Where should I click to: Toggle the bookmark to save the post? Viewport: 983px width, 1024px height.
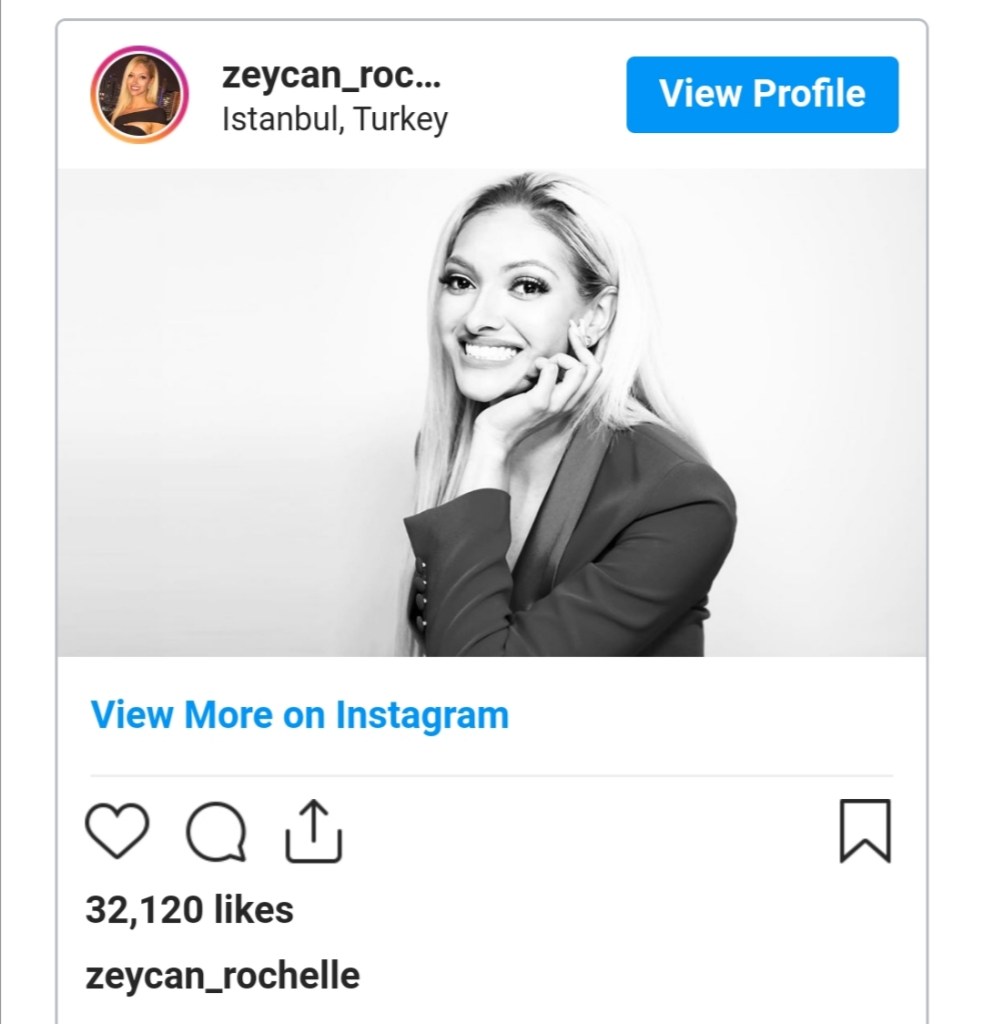[x=865, y=830]
